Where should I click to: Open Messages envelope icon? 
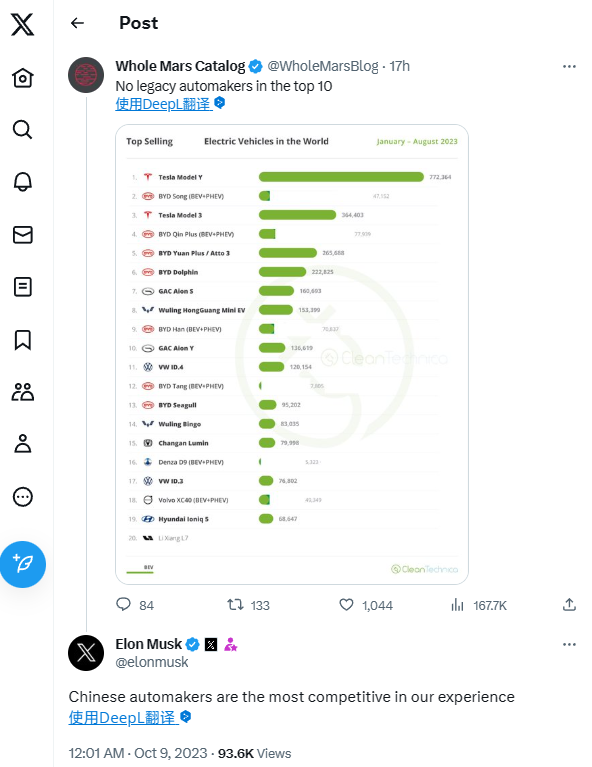[x=23, y=235]
